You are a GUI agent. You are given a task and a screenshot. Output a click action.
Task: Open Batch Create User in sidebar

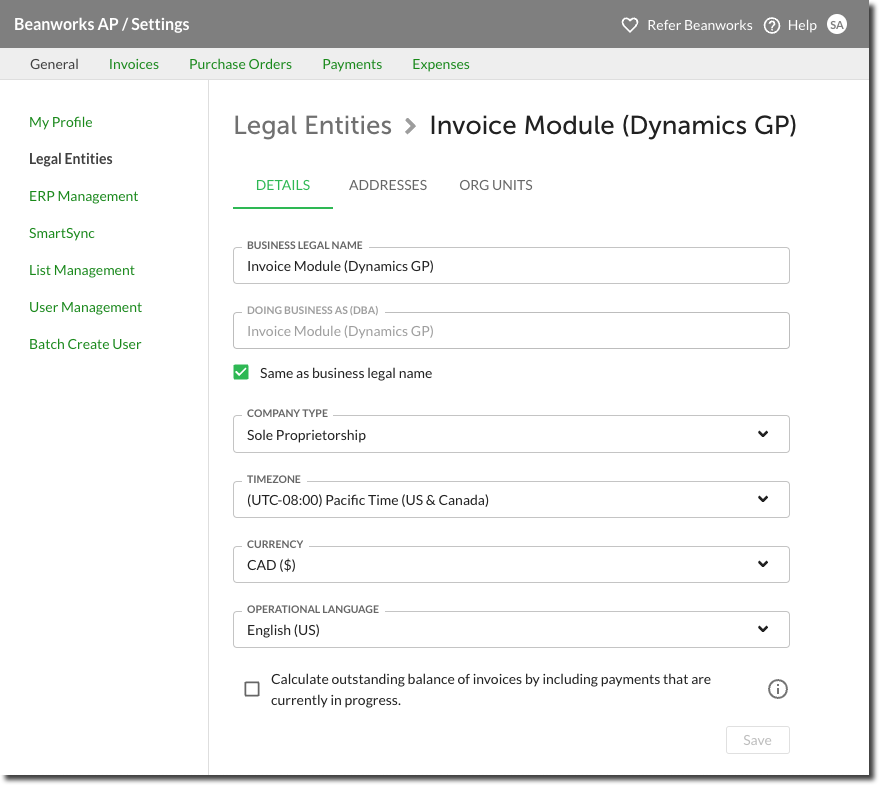pyautogui.click(x=85, y=344)
